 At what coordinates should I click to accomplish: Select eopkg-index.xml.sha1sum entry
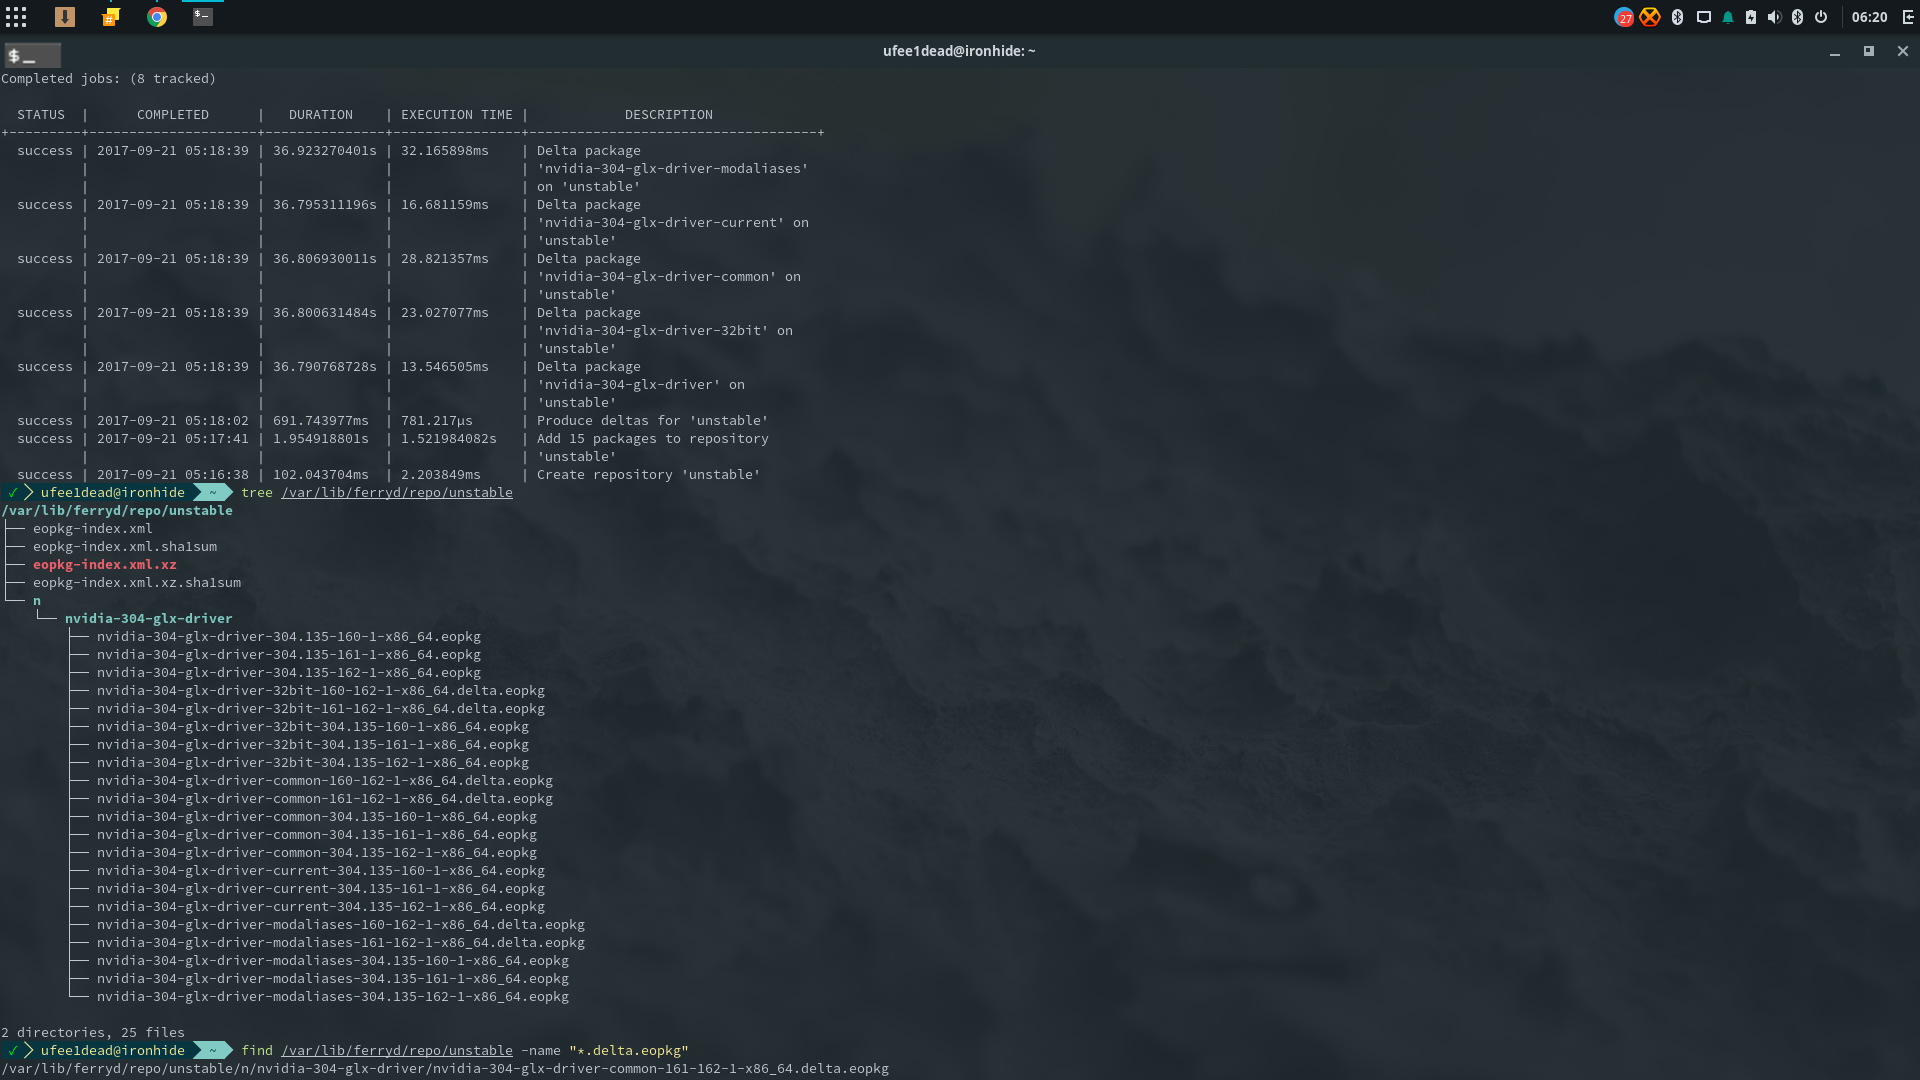125,547
